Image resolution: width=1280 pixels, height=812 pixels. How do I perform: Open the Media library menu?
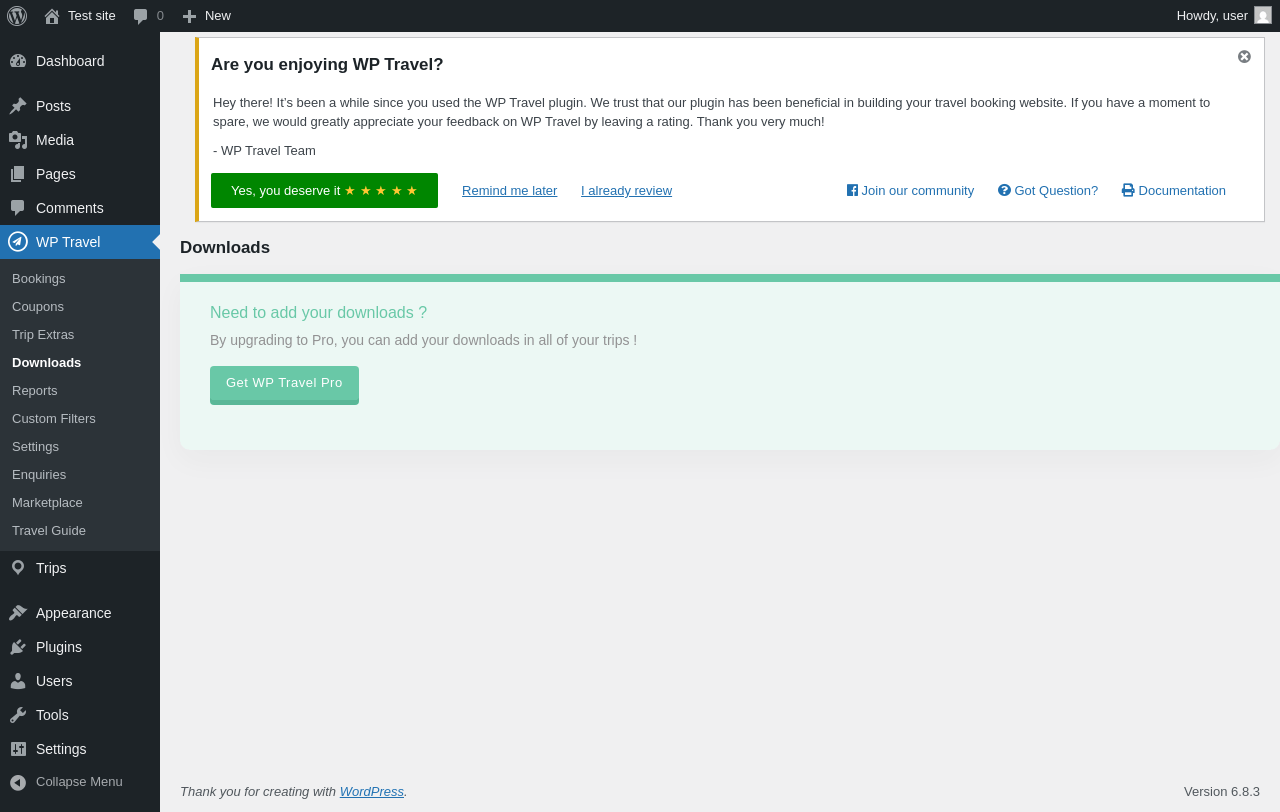click(80, 140)
